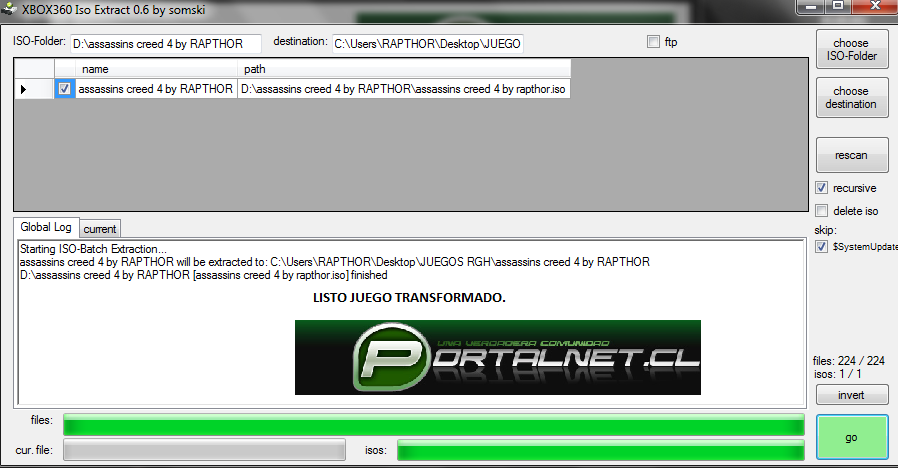Close the Iso Extract window
This screenshot has width=898, height=468.
coord(875,7)
